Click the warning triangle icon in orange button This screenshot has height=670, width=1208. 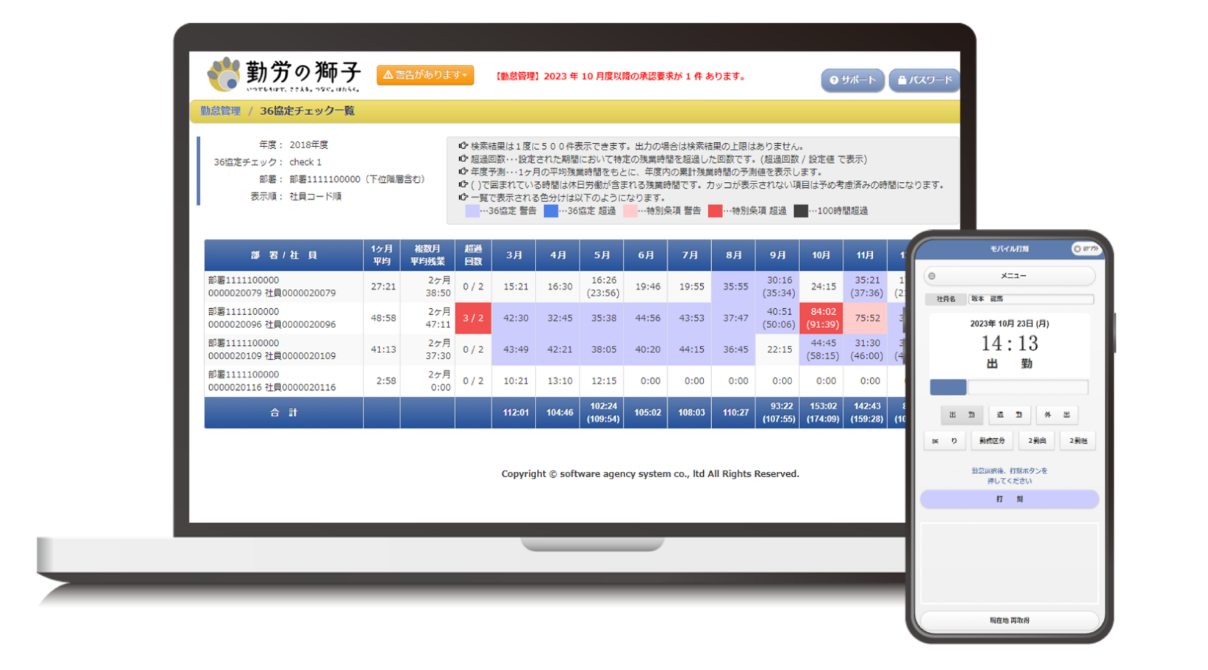(x=389, y=75)
